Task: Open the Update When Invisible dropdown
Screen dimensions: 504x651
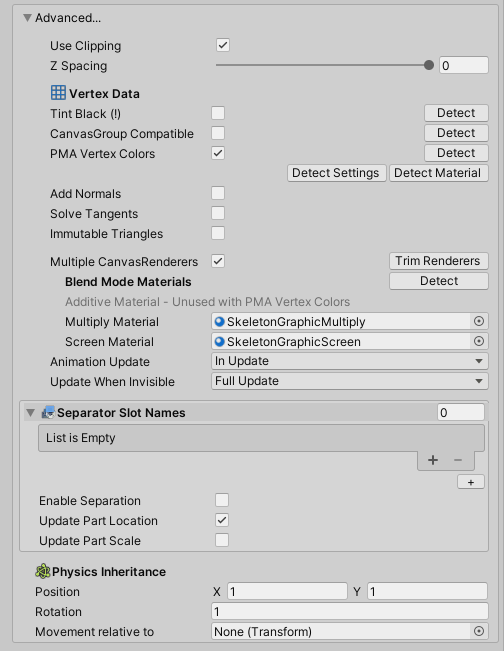Action: point(350,381)
